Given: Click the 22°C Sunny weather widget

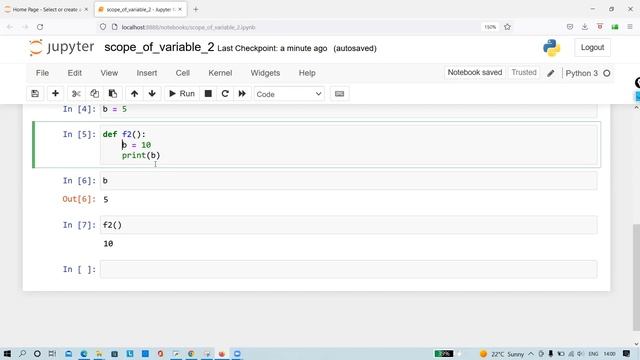Looking at the screenshot, I should pos(502,354).
